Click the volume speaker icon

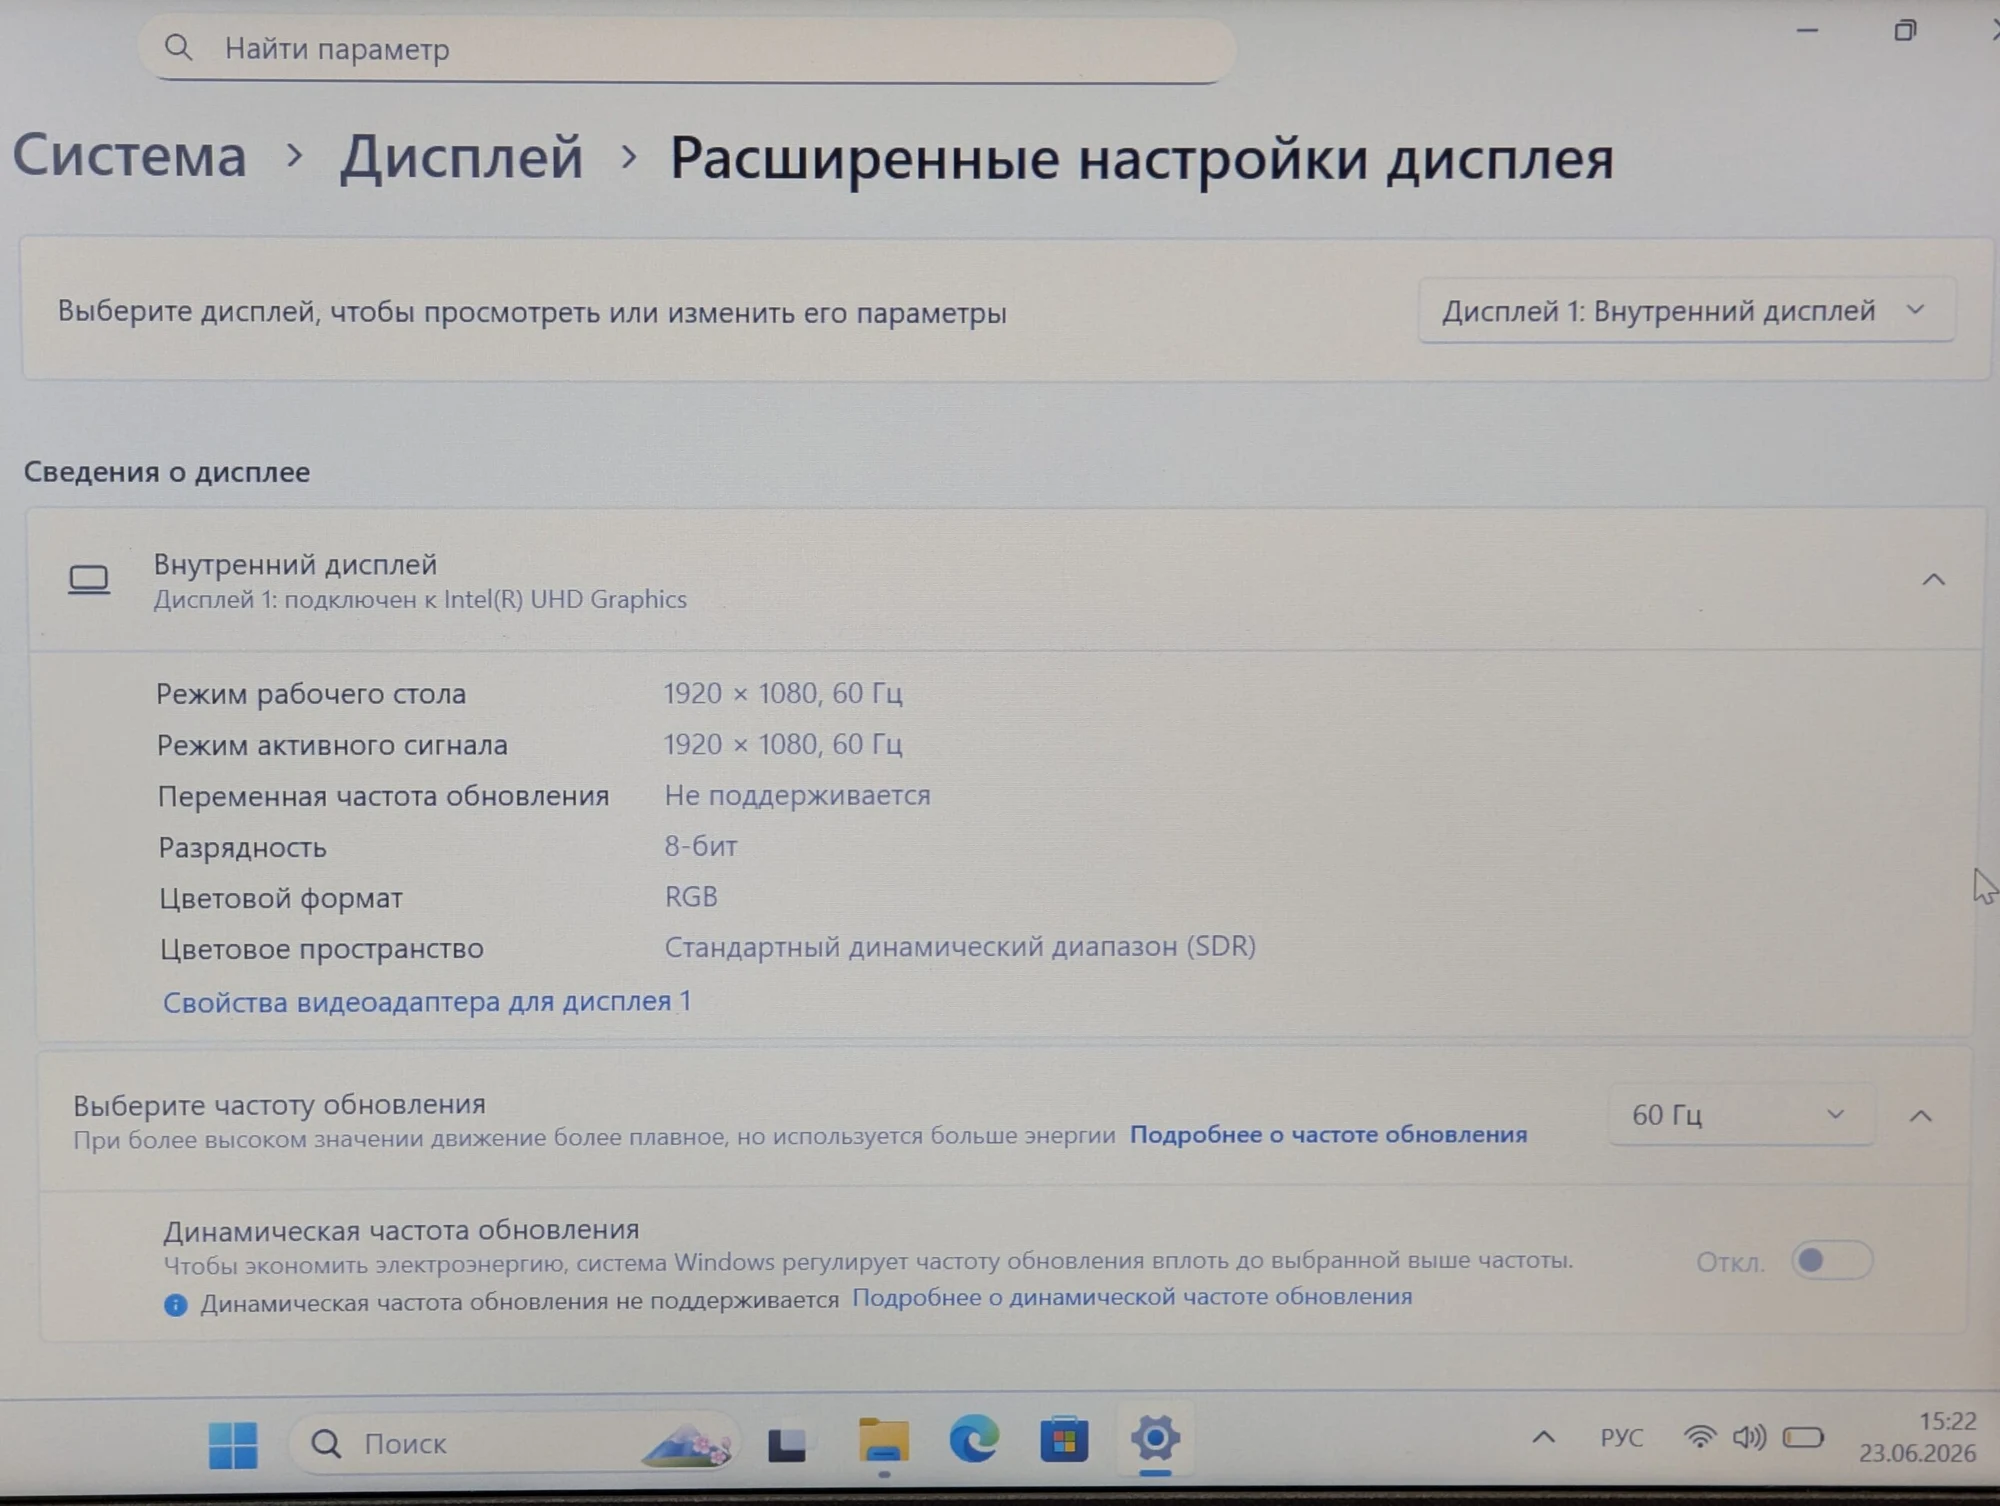point(1749,1437)
